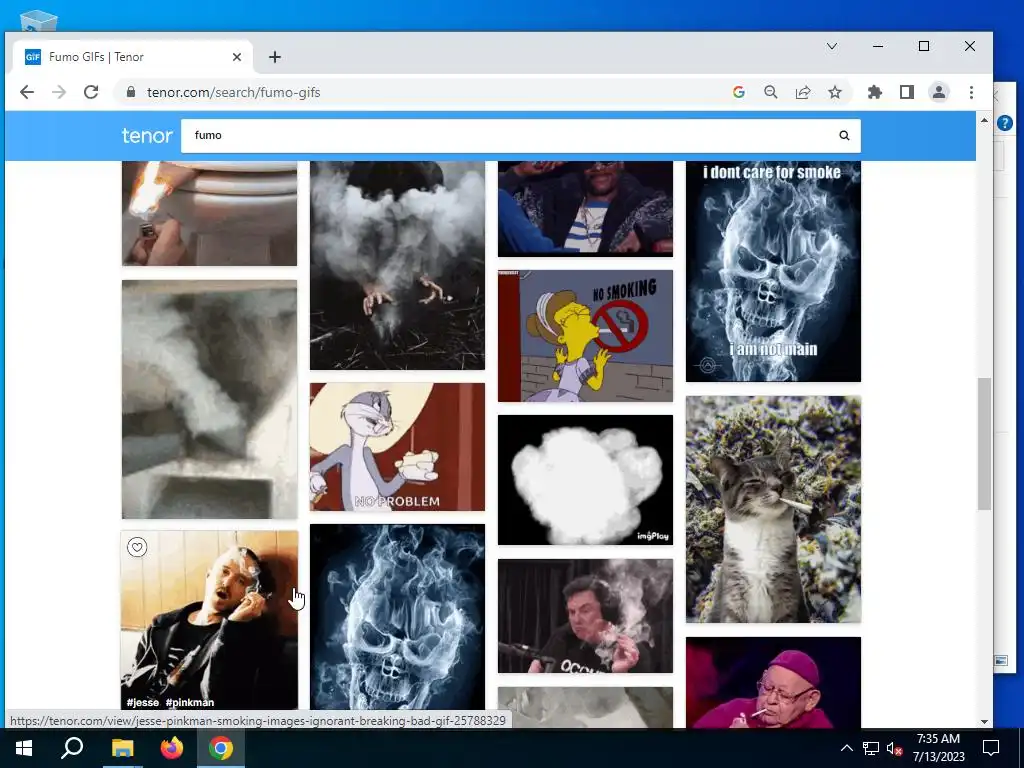
Task: Open the cat smoking joint GIF
Action: 773,509
